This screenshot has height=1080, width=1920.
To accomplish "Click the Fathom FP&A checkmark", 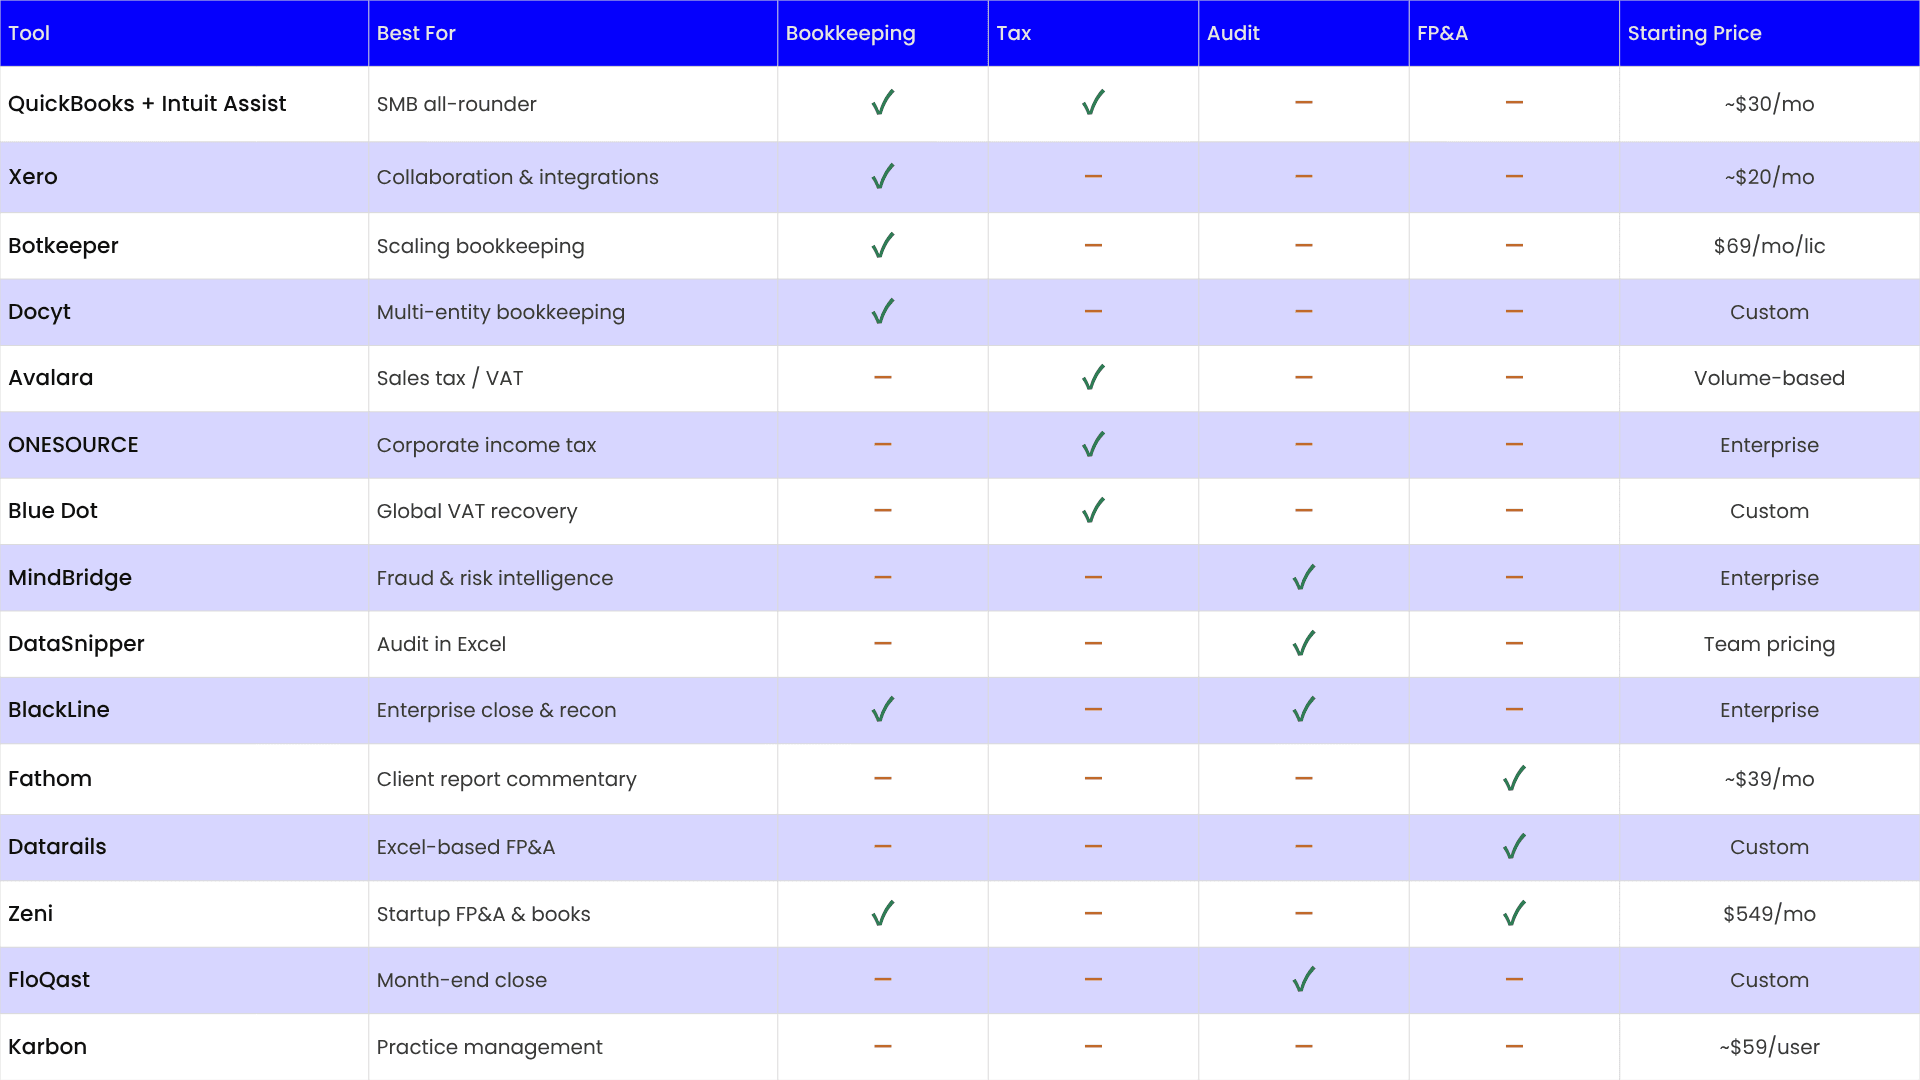I will [1514, 778].
